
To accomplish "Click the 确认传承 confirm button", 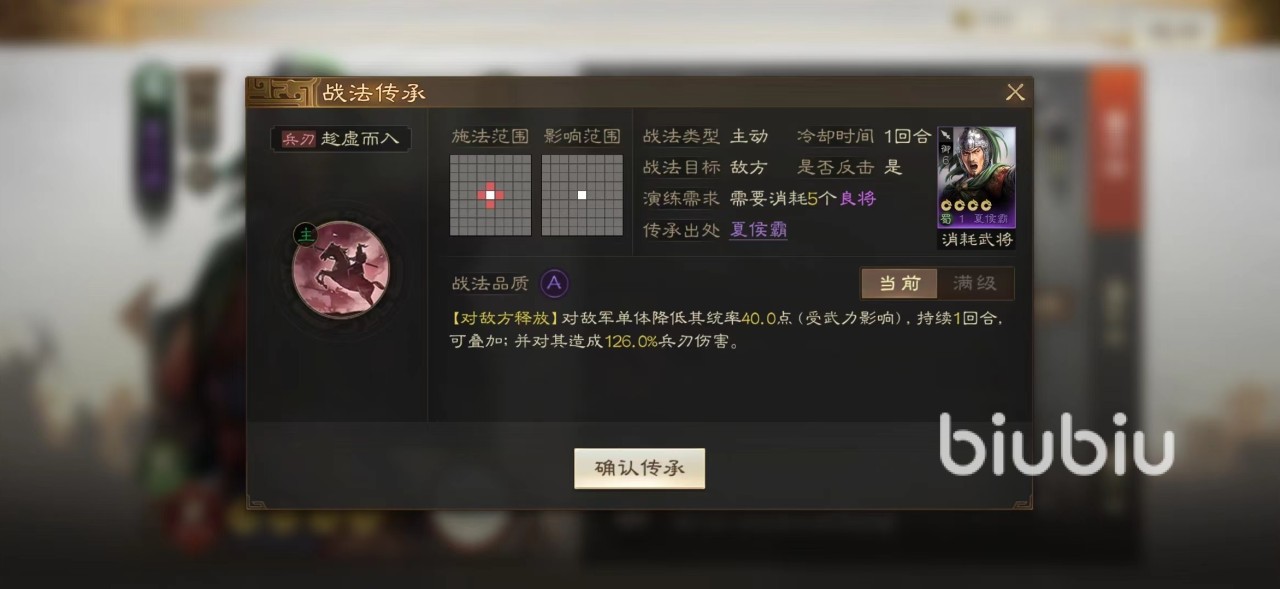I will coord(640,468).
